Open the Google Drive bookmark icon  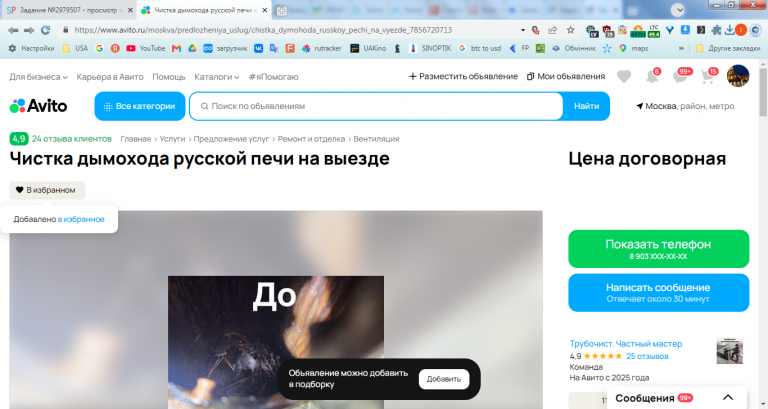[192, 48]
